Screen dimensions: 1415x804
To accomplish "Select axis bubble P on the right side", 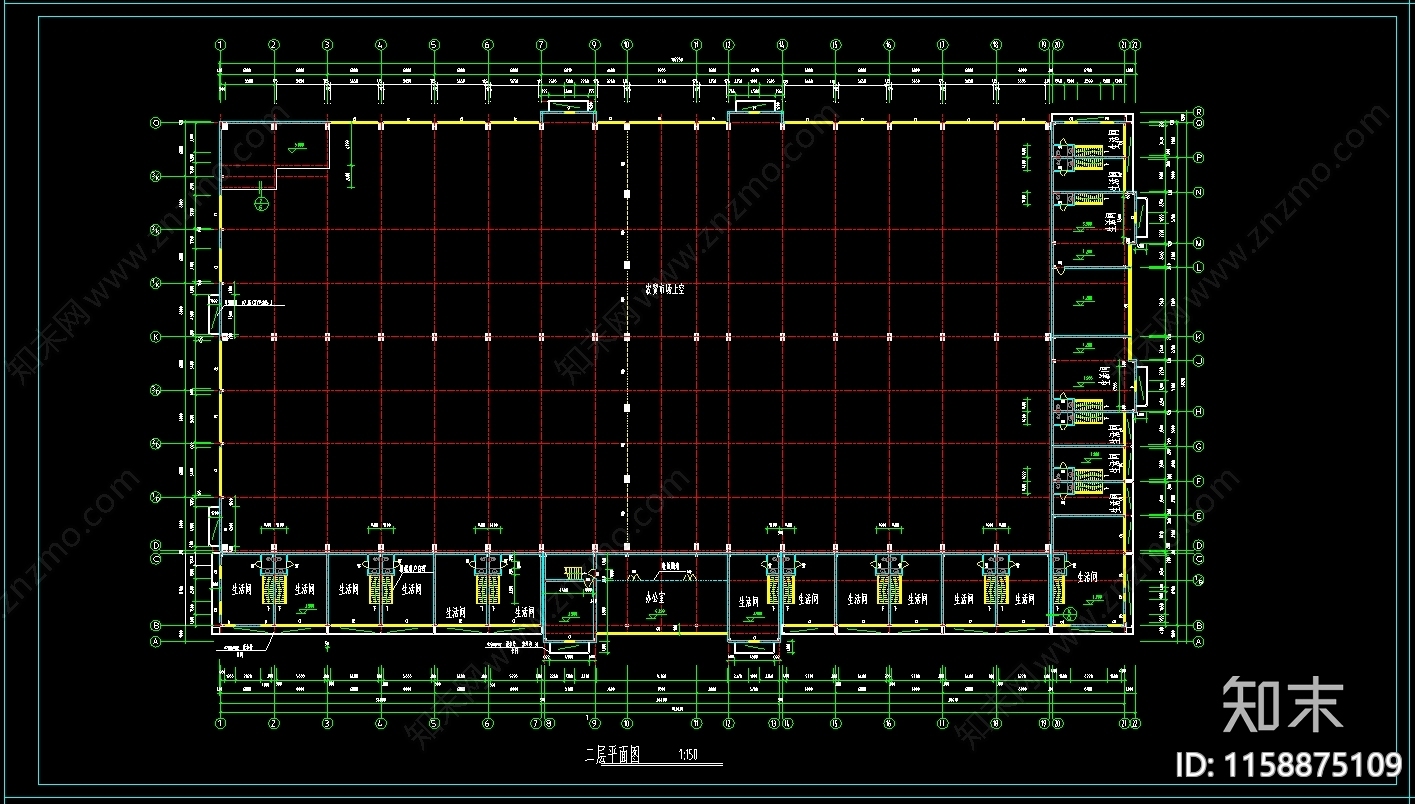I will [1199, 157].
